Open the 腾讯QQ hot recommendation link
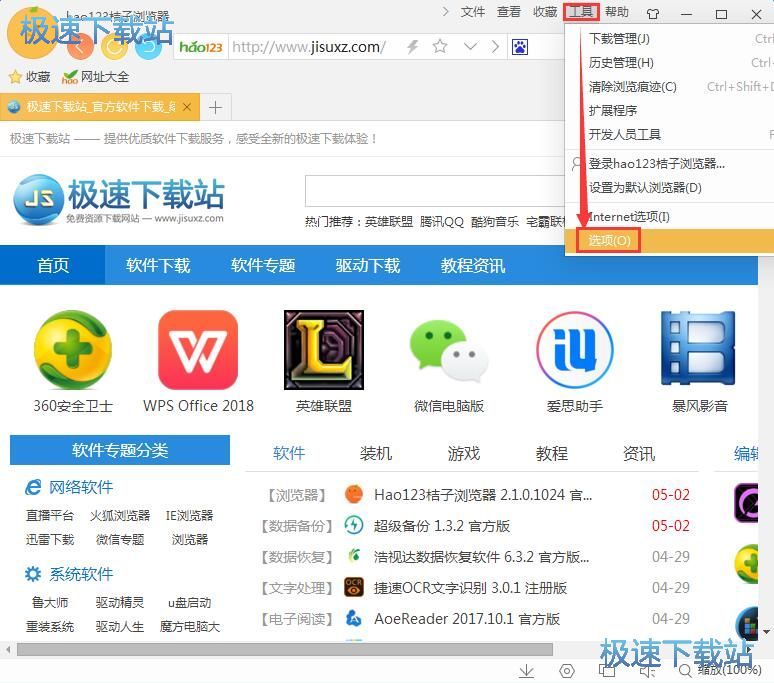774x683 pixels. [442, 222]
